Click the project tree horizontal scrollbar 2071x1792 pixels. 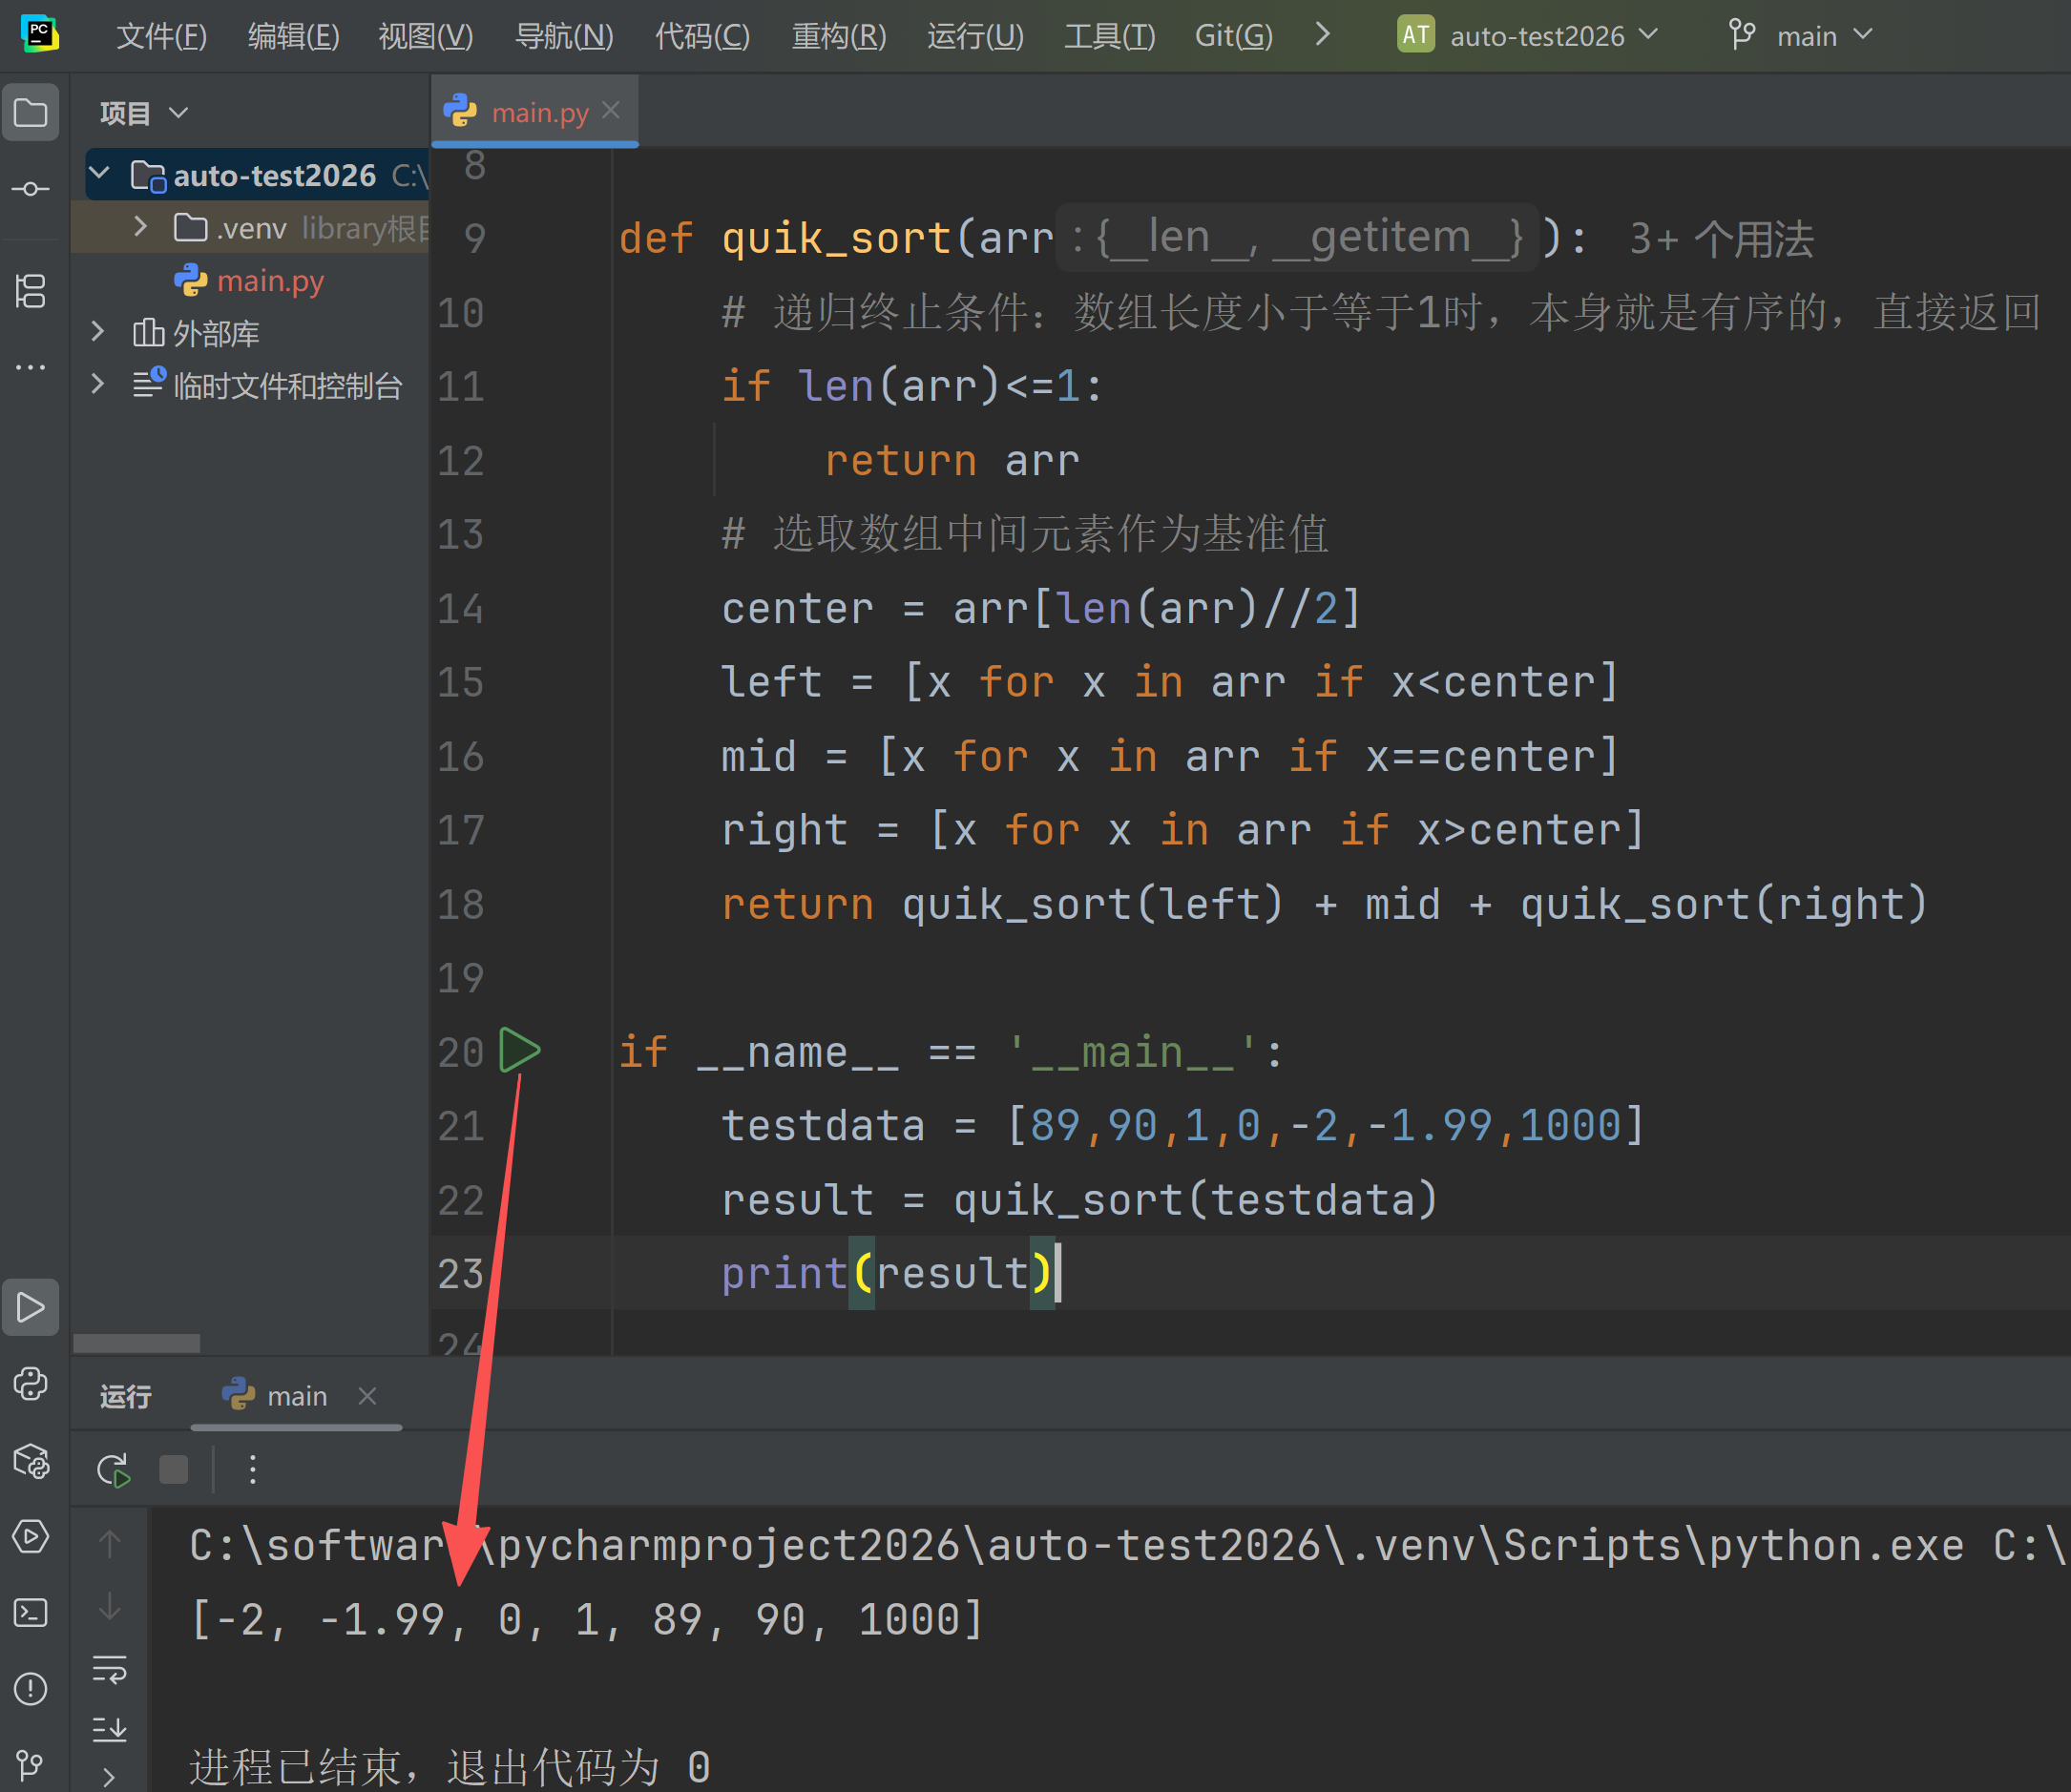[137, 1342]
